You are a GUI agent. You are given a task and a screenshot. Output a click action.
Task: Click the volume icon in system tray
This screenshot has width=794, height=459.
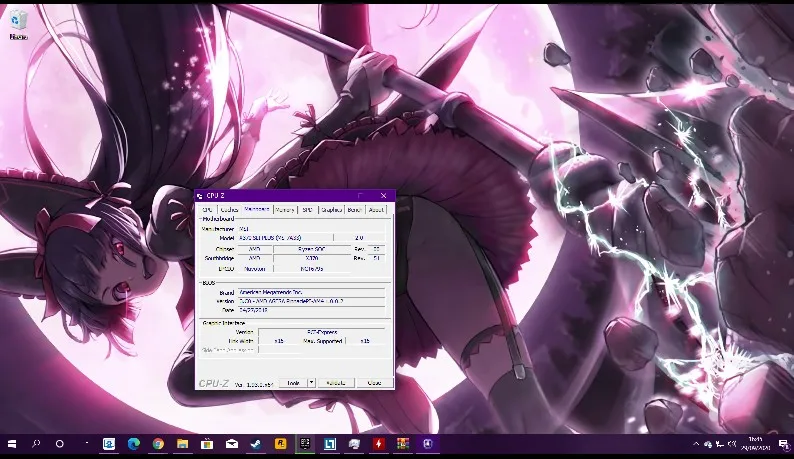(x=732, y=443)
